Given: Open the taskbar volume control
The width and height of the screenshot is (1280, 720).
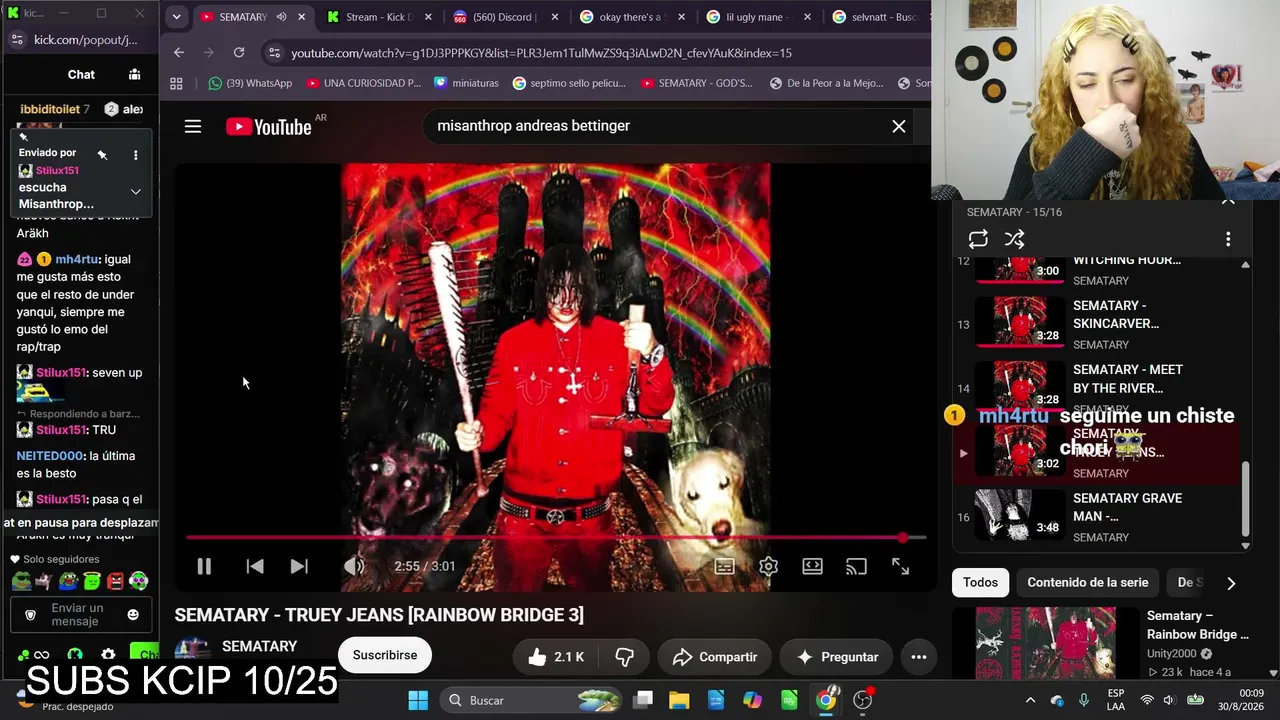Looking at the screenshot, I should tap(1169, 700).
